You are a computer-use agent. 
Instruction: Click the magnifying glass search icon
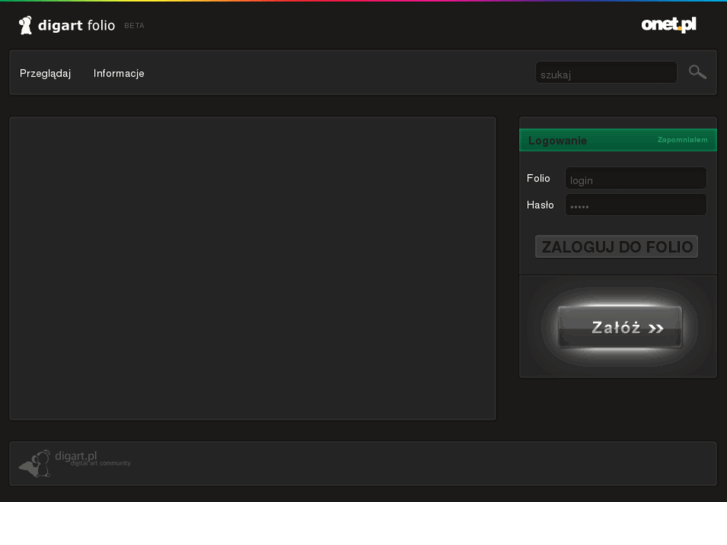pos(697,72)
